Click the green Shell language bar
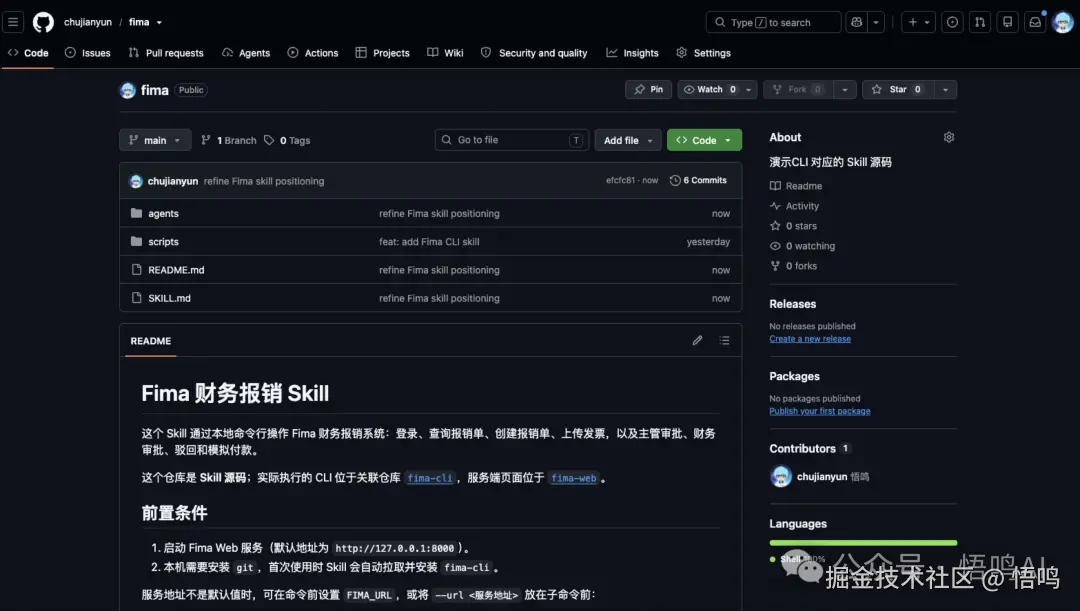 point(863,543)
